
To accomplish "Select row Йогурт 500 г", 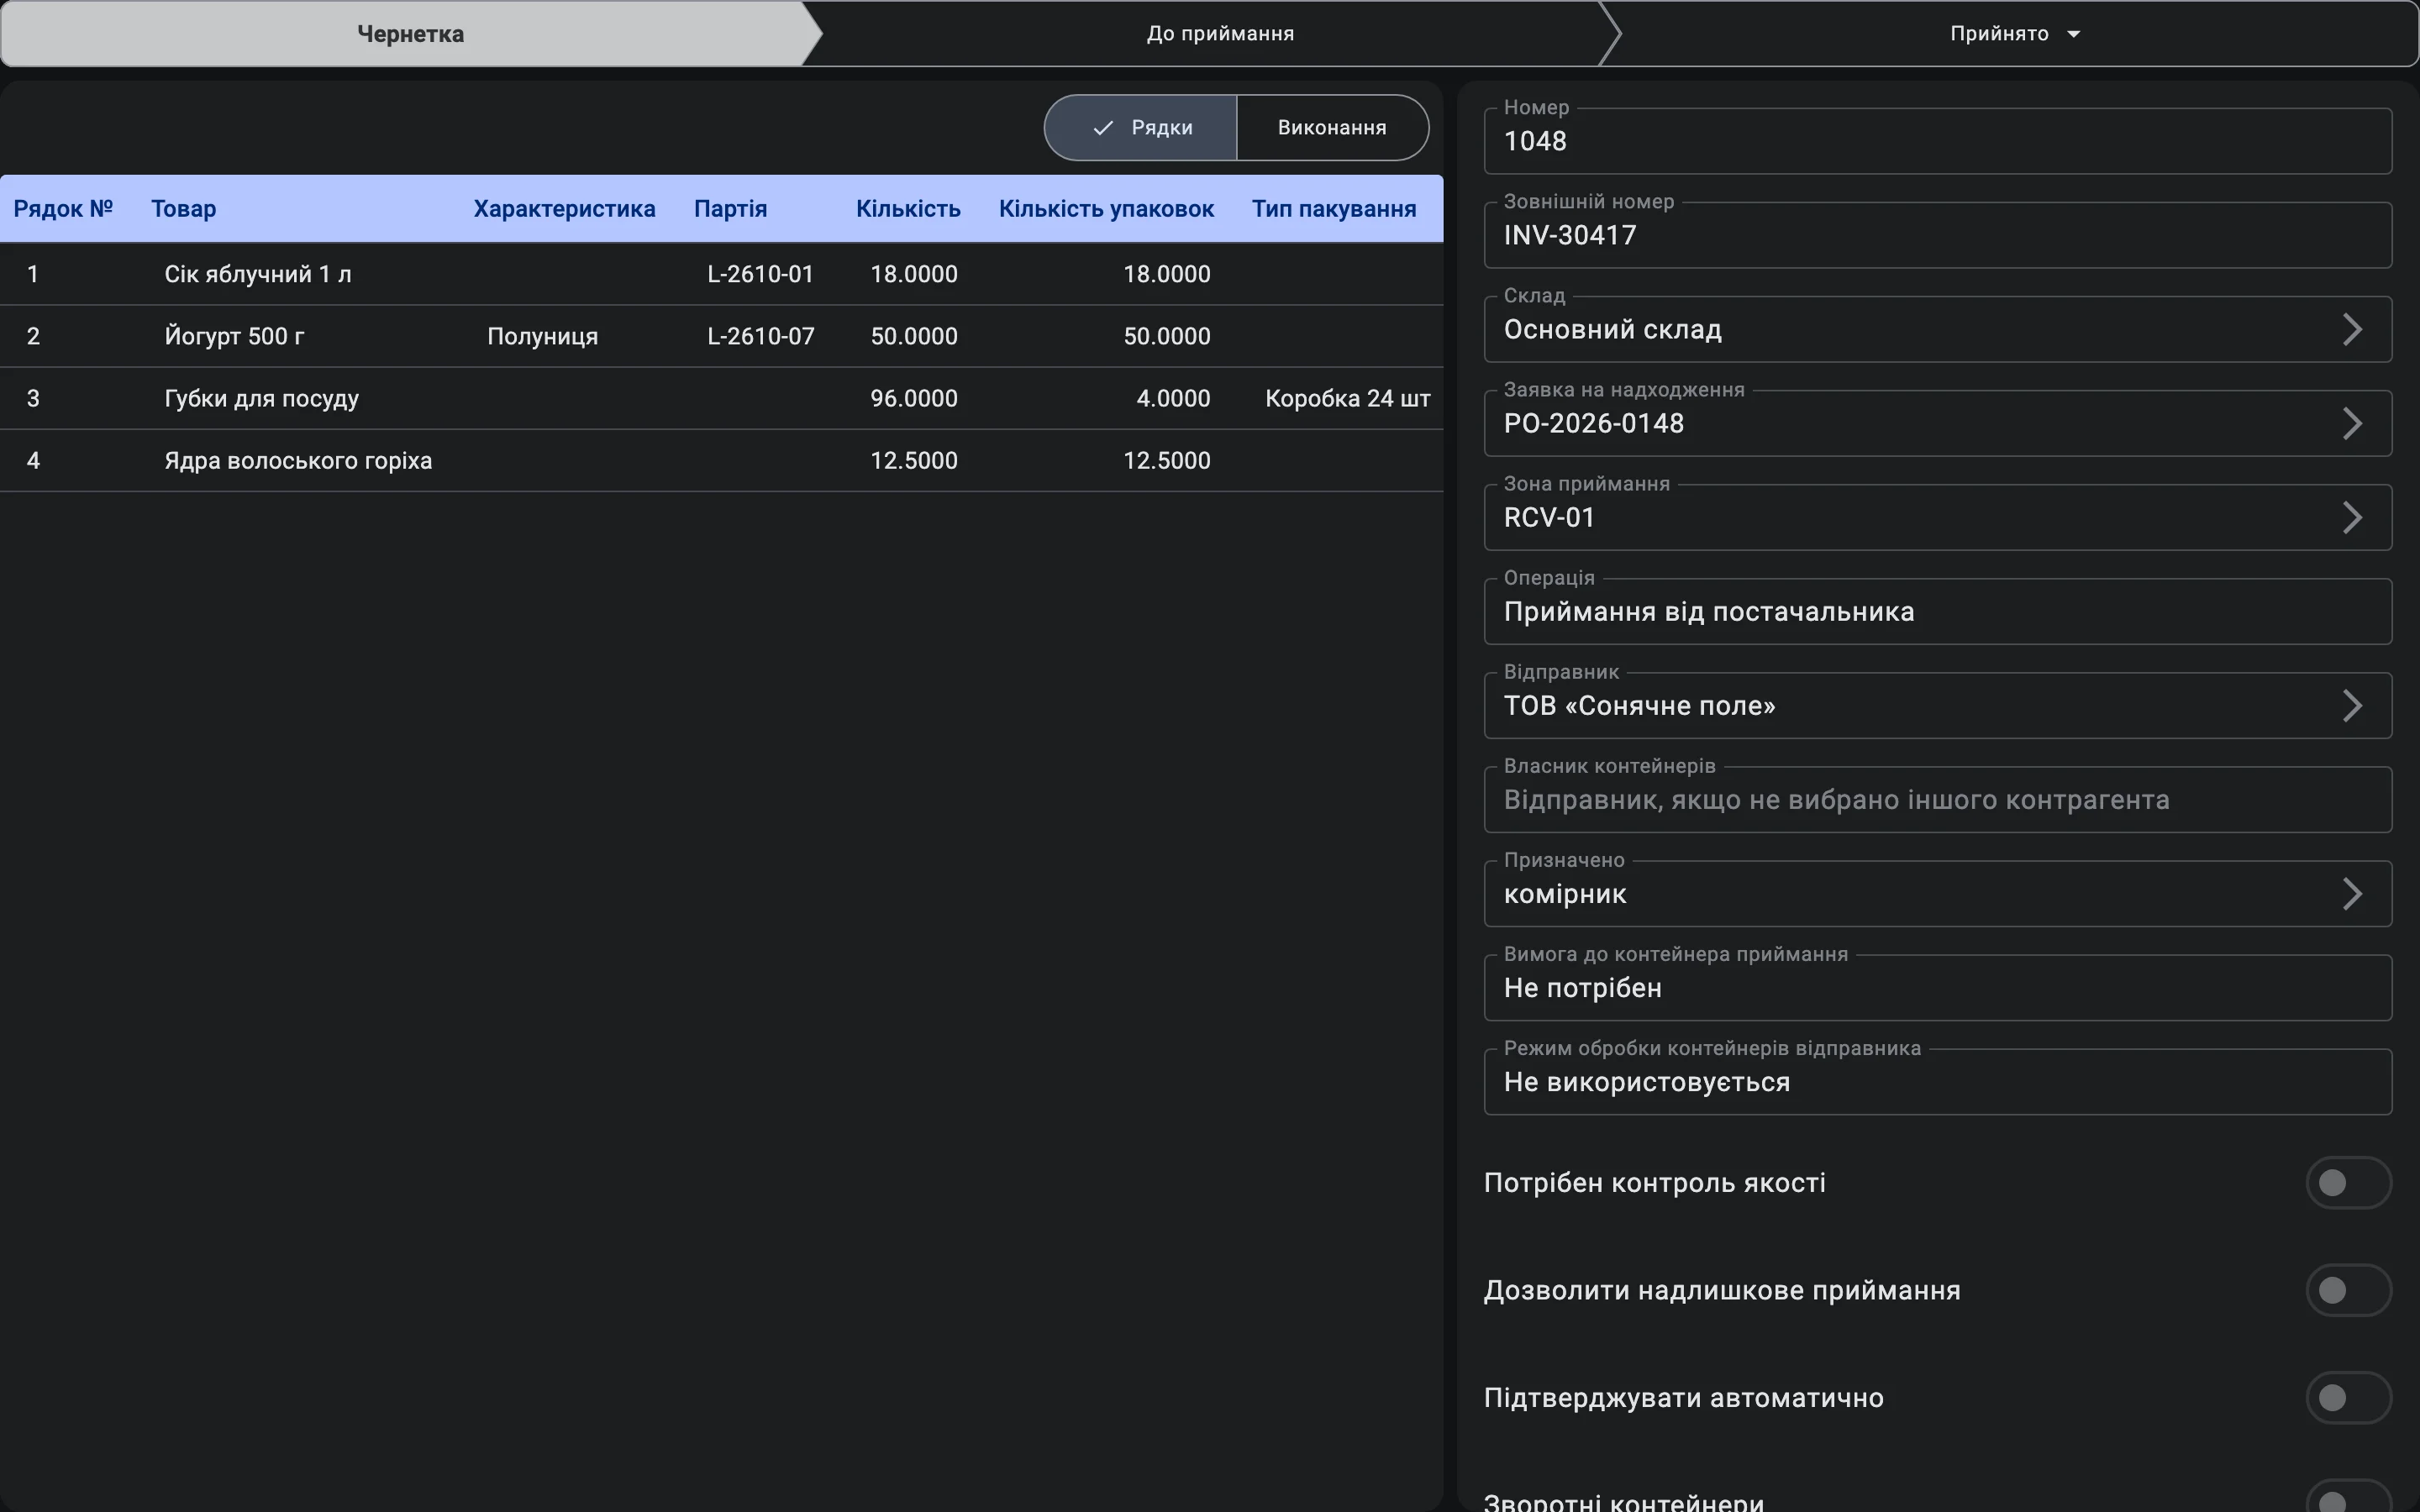I will (x=721, y=336).
